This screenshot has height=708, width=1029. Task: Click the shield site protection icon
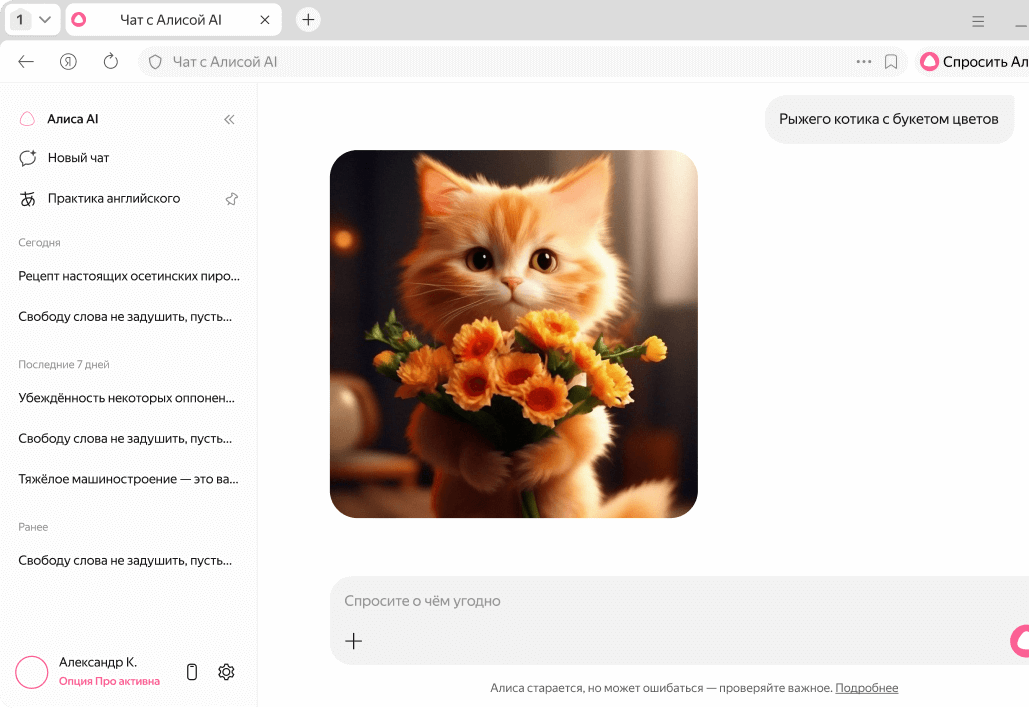point(155,62)
